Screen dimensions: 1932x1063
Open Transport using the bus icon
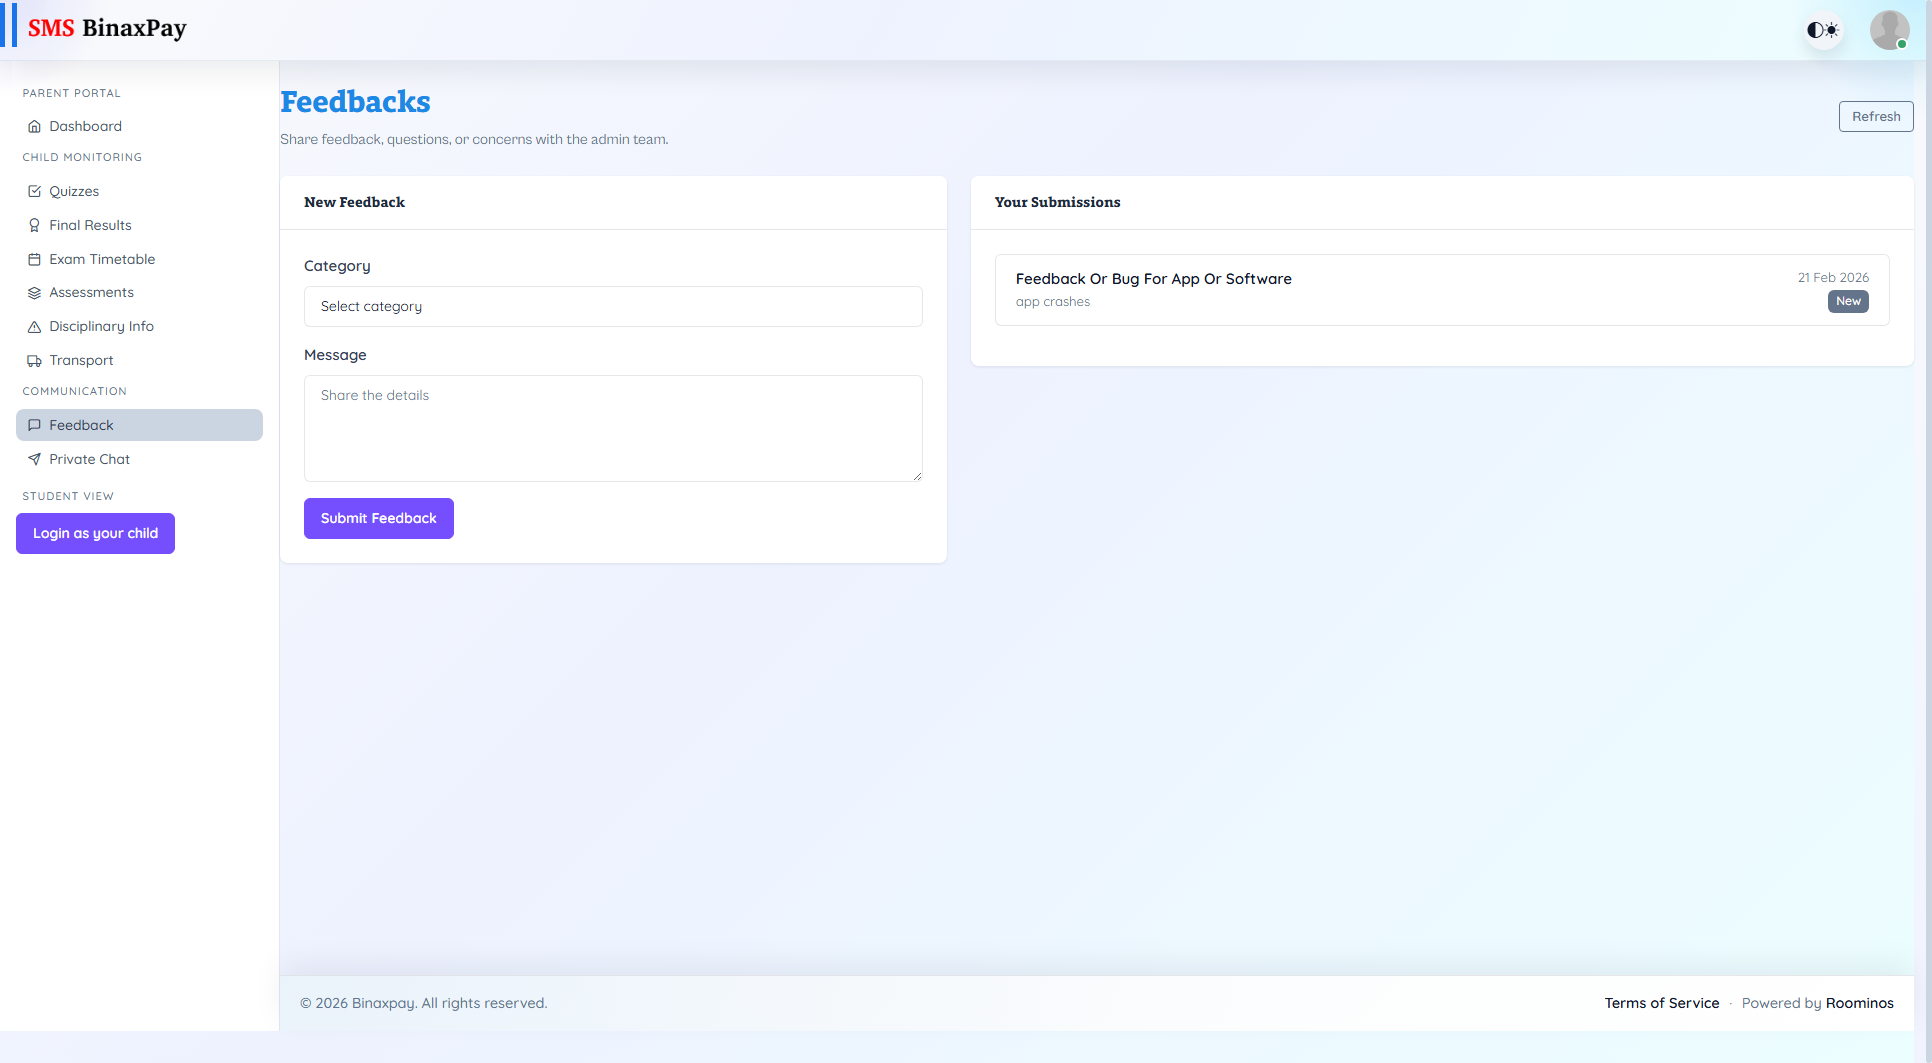point(35,360)
